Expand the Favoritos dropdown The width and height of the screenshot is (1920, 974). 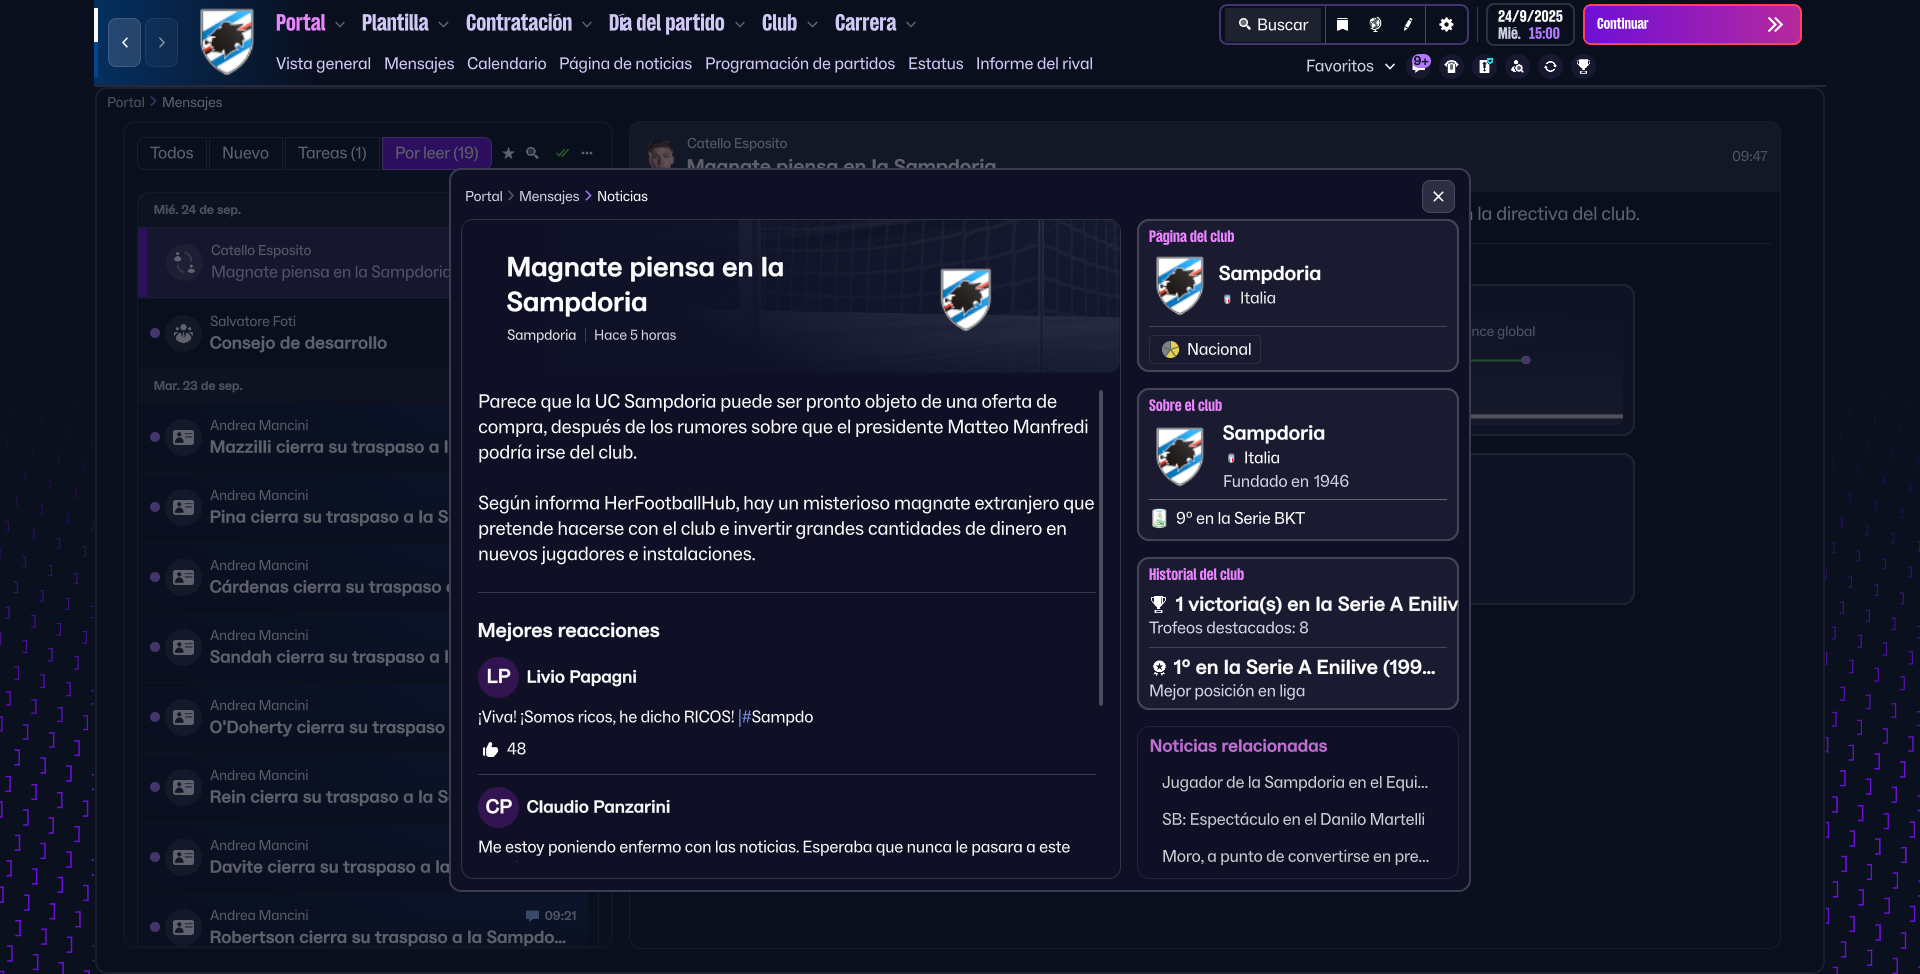click(x=1349, y=66)
